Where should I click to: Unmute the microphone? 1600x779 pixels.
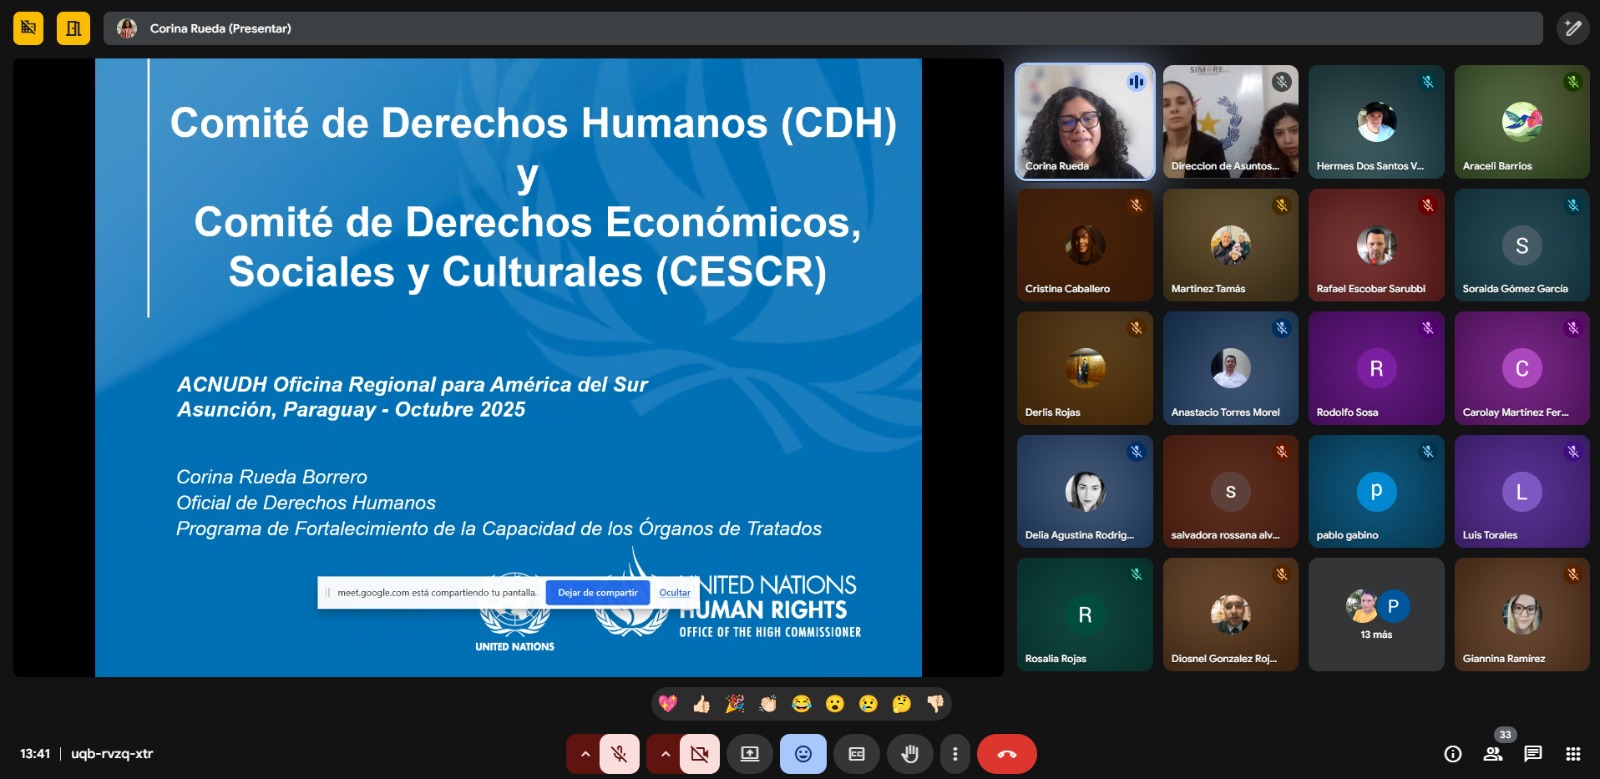click(620, 754)
